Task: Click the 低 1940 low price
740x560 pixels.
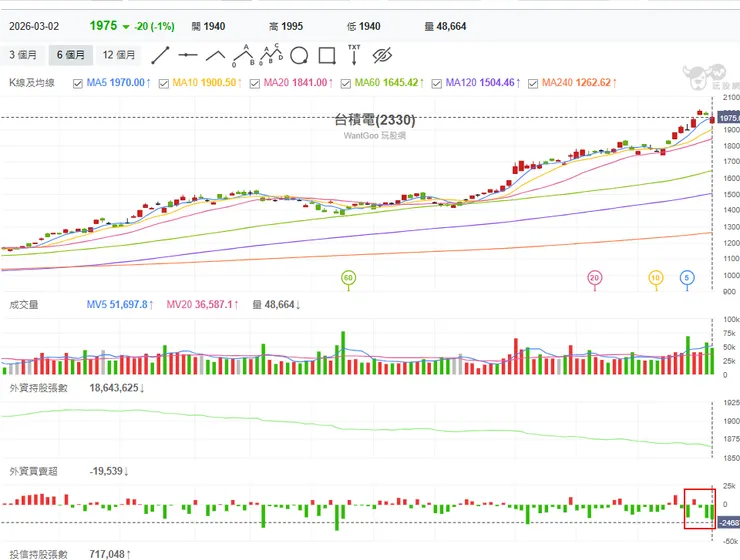Action: 363,26
